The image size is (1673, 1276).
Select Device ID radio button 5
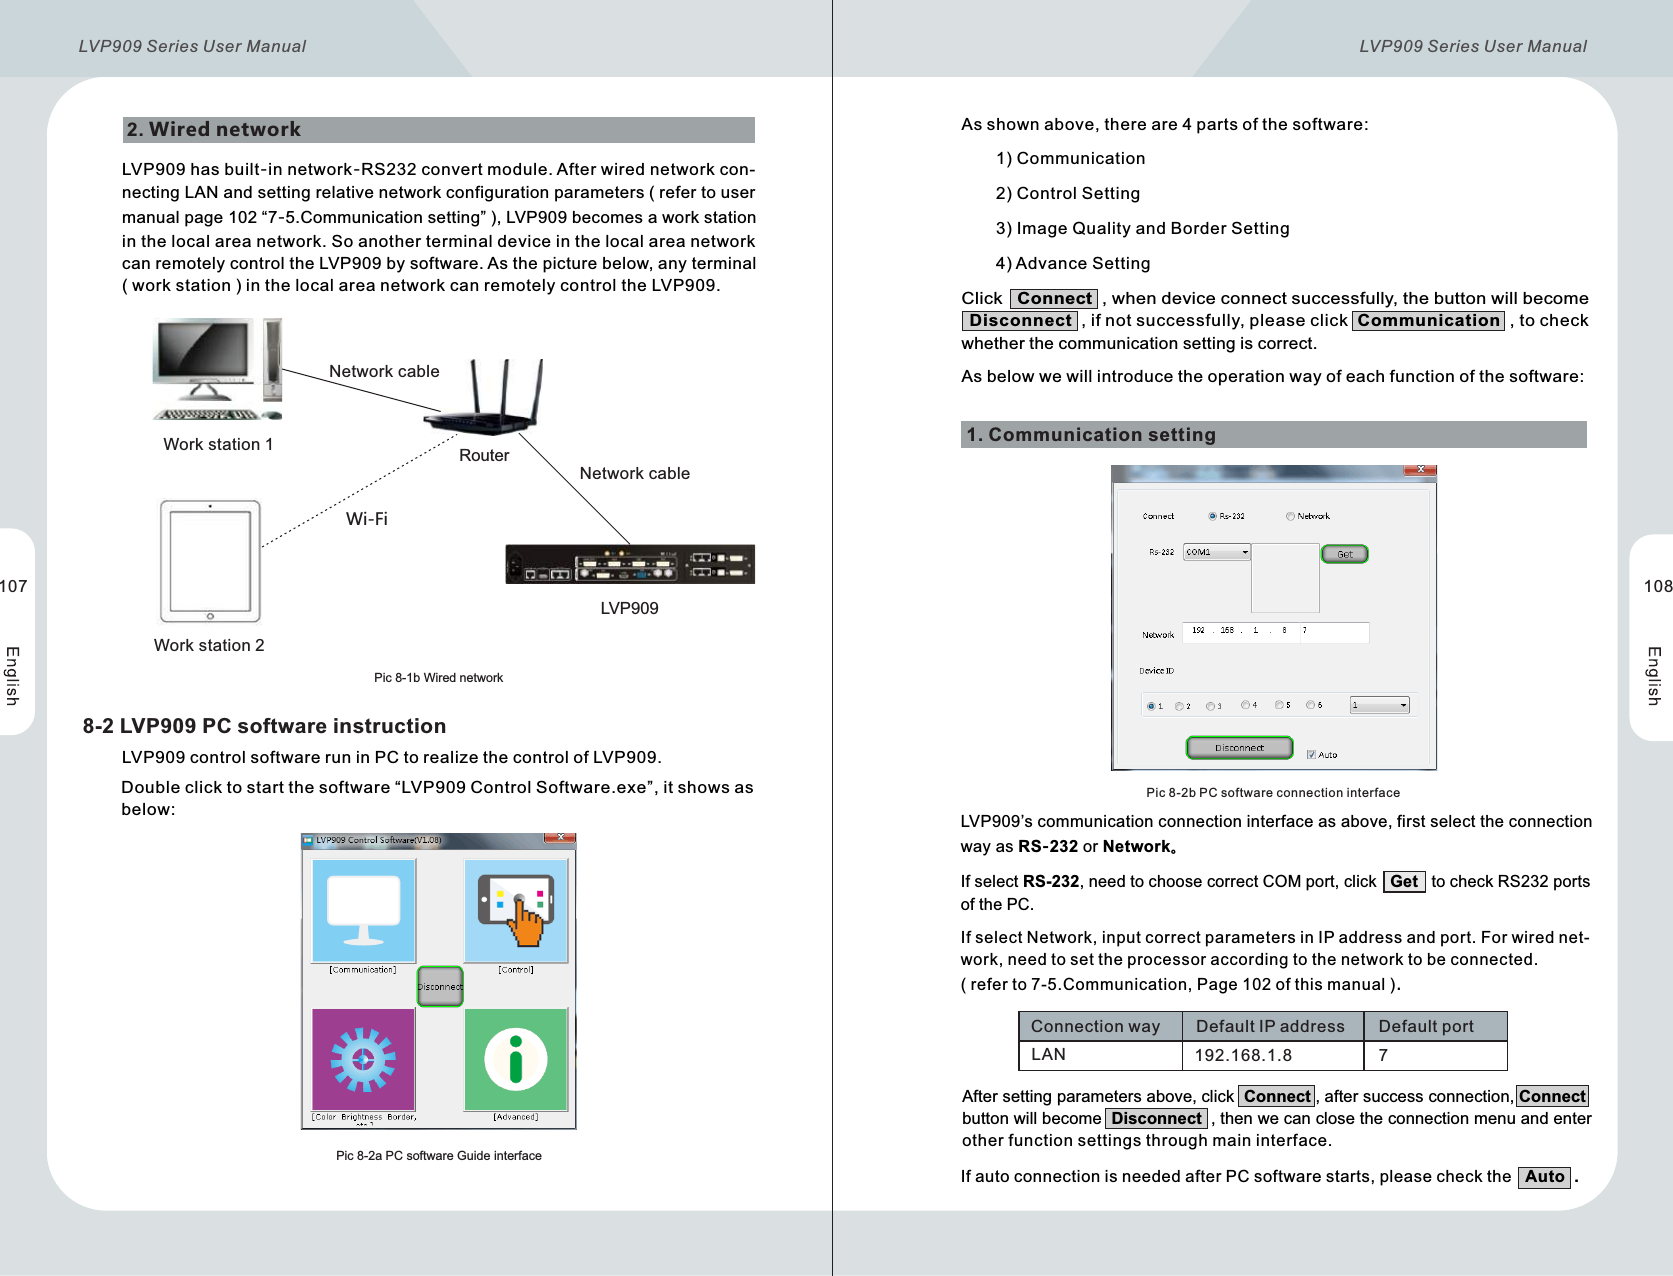[x=1279, y=705]
